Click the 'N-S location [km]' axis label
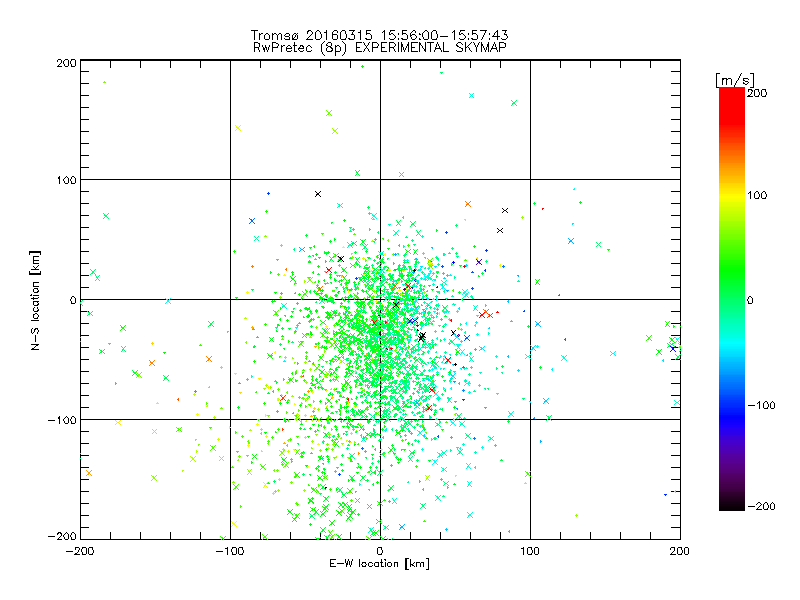Screen dimensions: 800x600 tap(35, 300)
